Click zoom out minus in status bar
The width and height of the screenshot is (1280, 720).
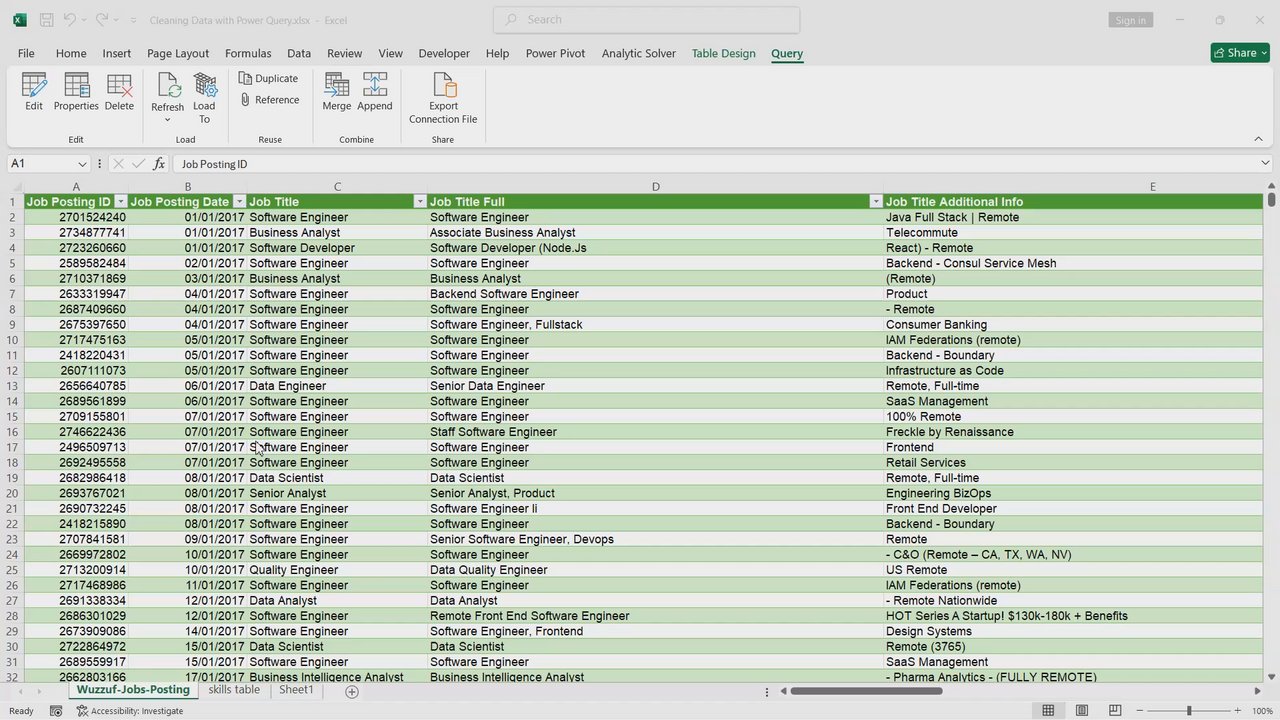tap(1142, 710)
